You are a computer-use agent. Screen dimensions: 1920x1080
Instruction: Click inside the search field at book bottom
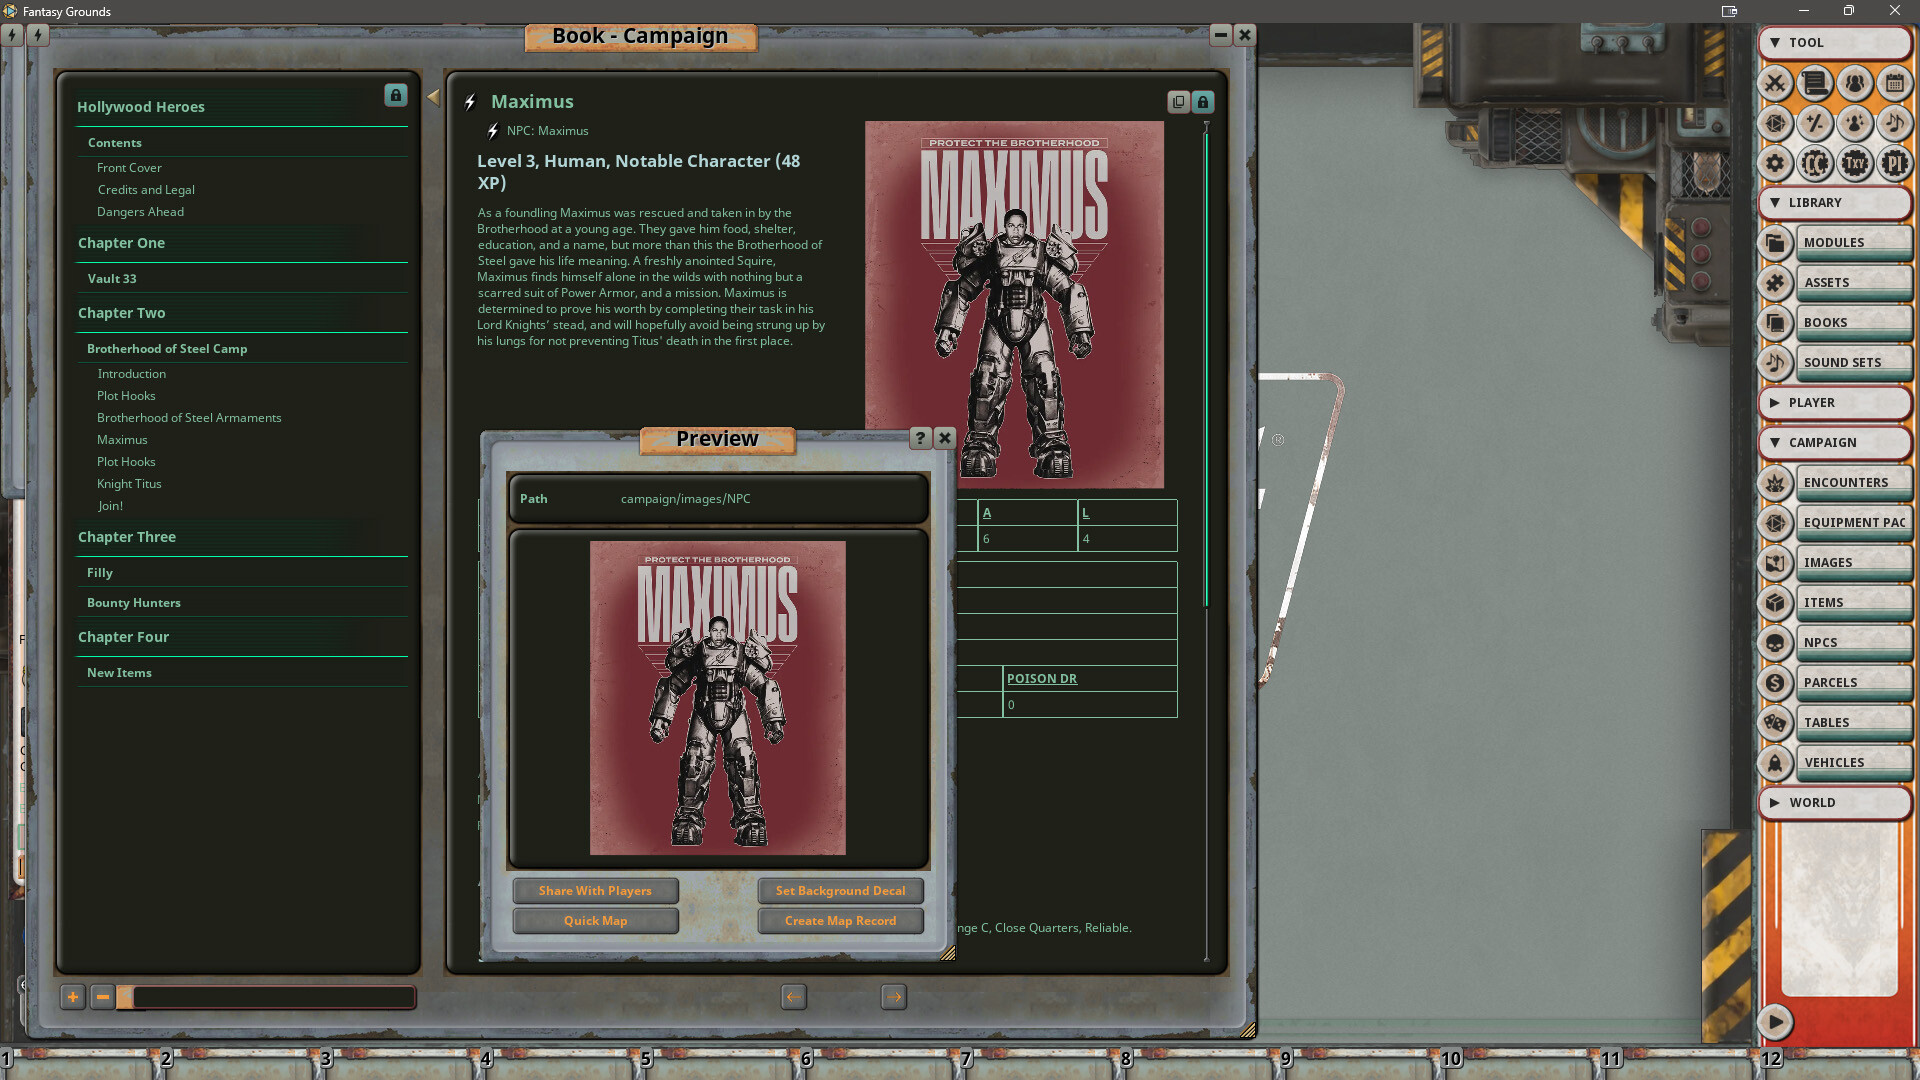point(270,997)
